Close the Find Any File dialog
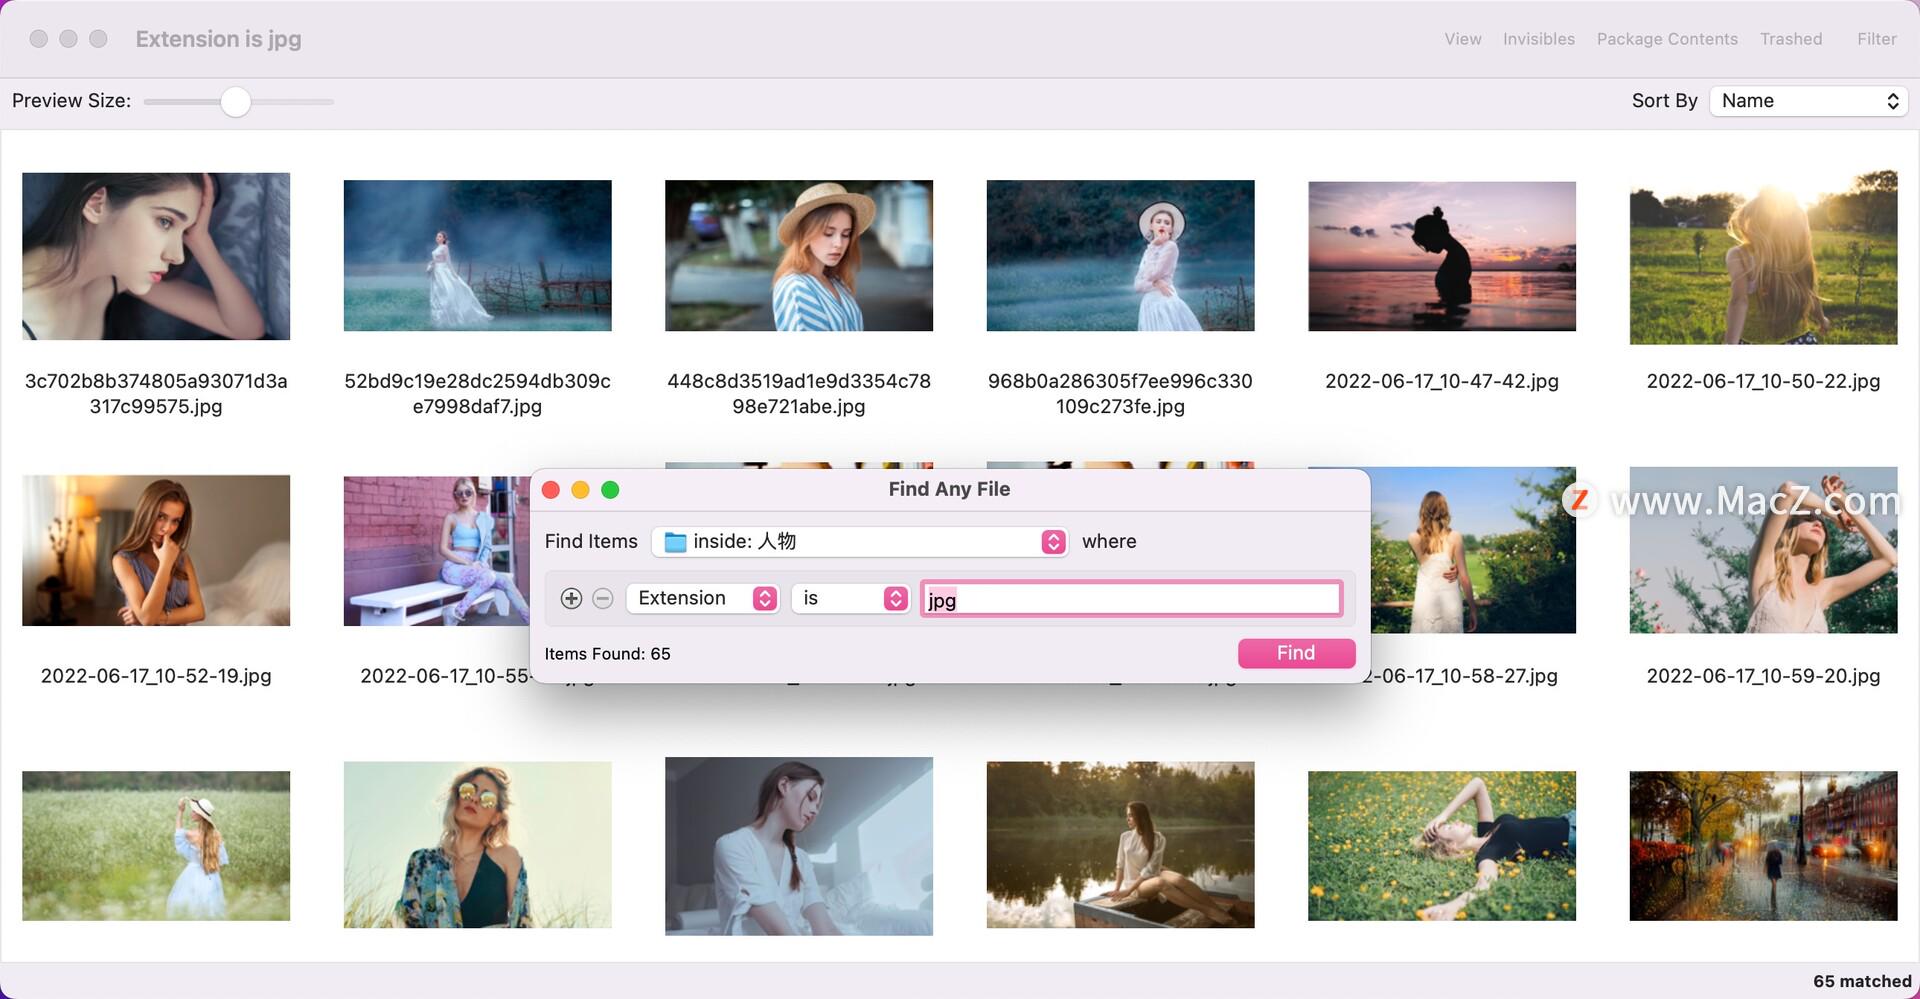The image size is (1920, 999). coord(550,490)
